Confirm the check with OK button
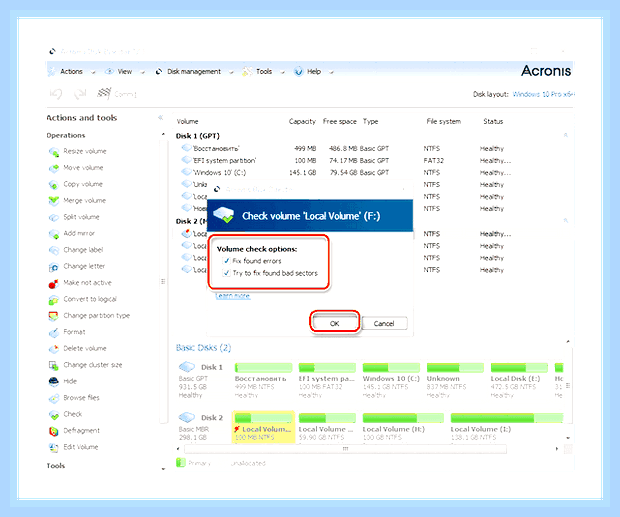Viewport: 620px width, 517px height. click(335, 323)
